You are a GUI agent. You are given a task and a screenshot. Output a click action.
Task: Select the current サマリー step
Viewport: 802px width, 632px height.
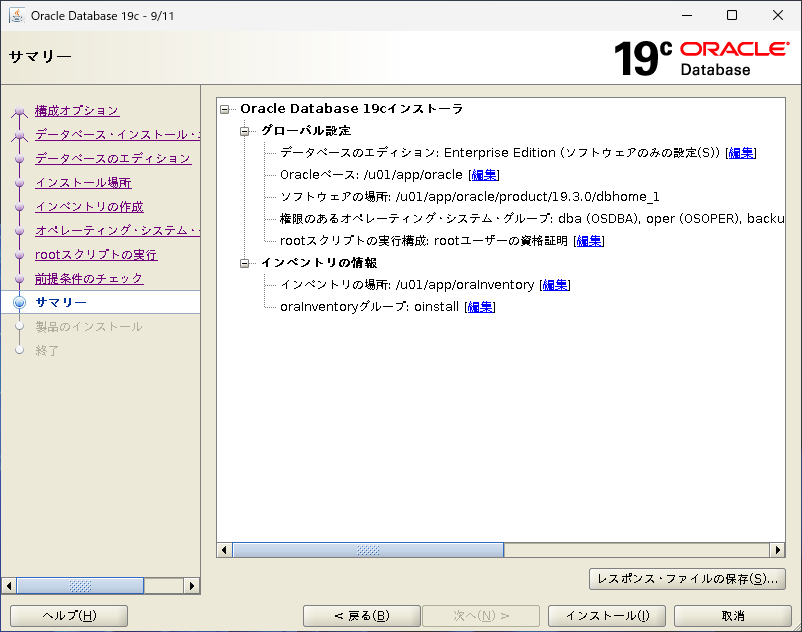(x=61, y=302)
